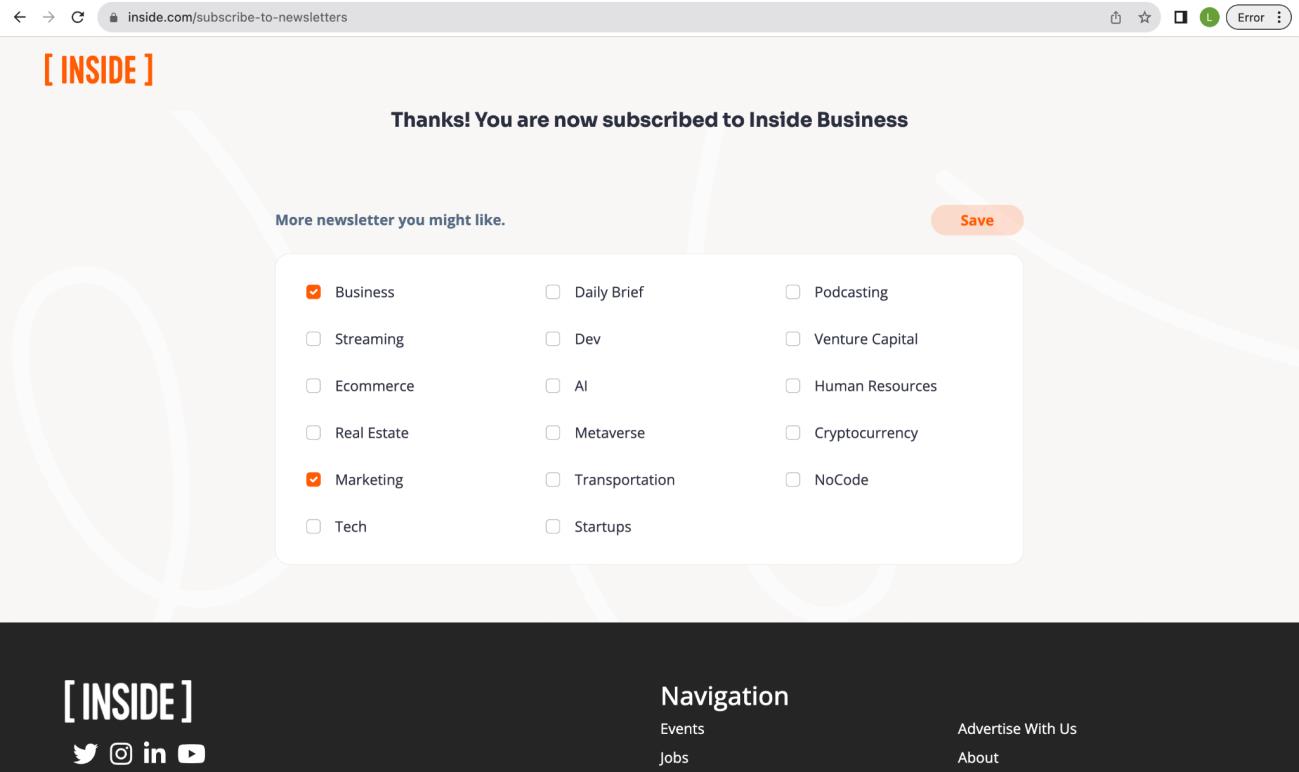Go to Advertise With Us link
The image size is (1299, 772).
tap(1016, 729)
